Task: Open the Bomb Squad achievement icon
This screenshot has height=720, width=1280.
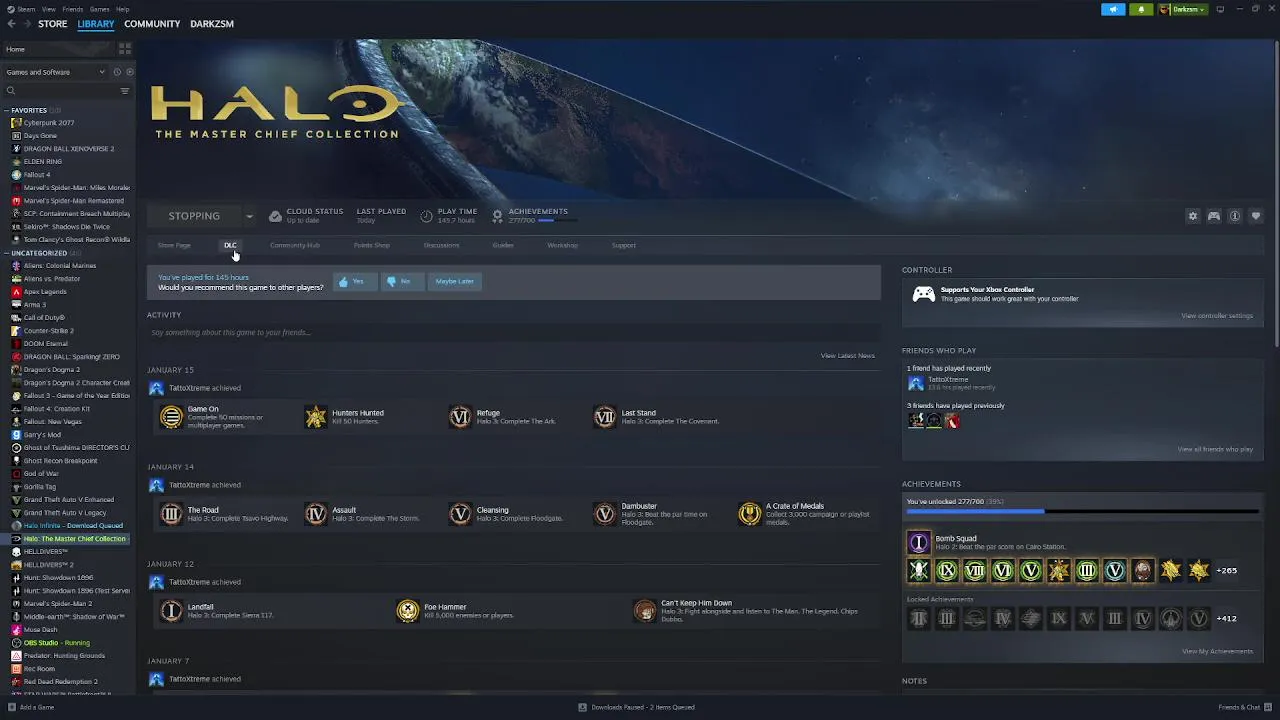Action: click(918, 542)
